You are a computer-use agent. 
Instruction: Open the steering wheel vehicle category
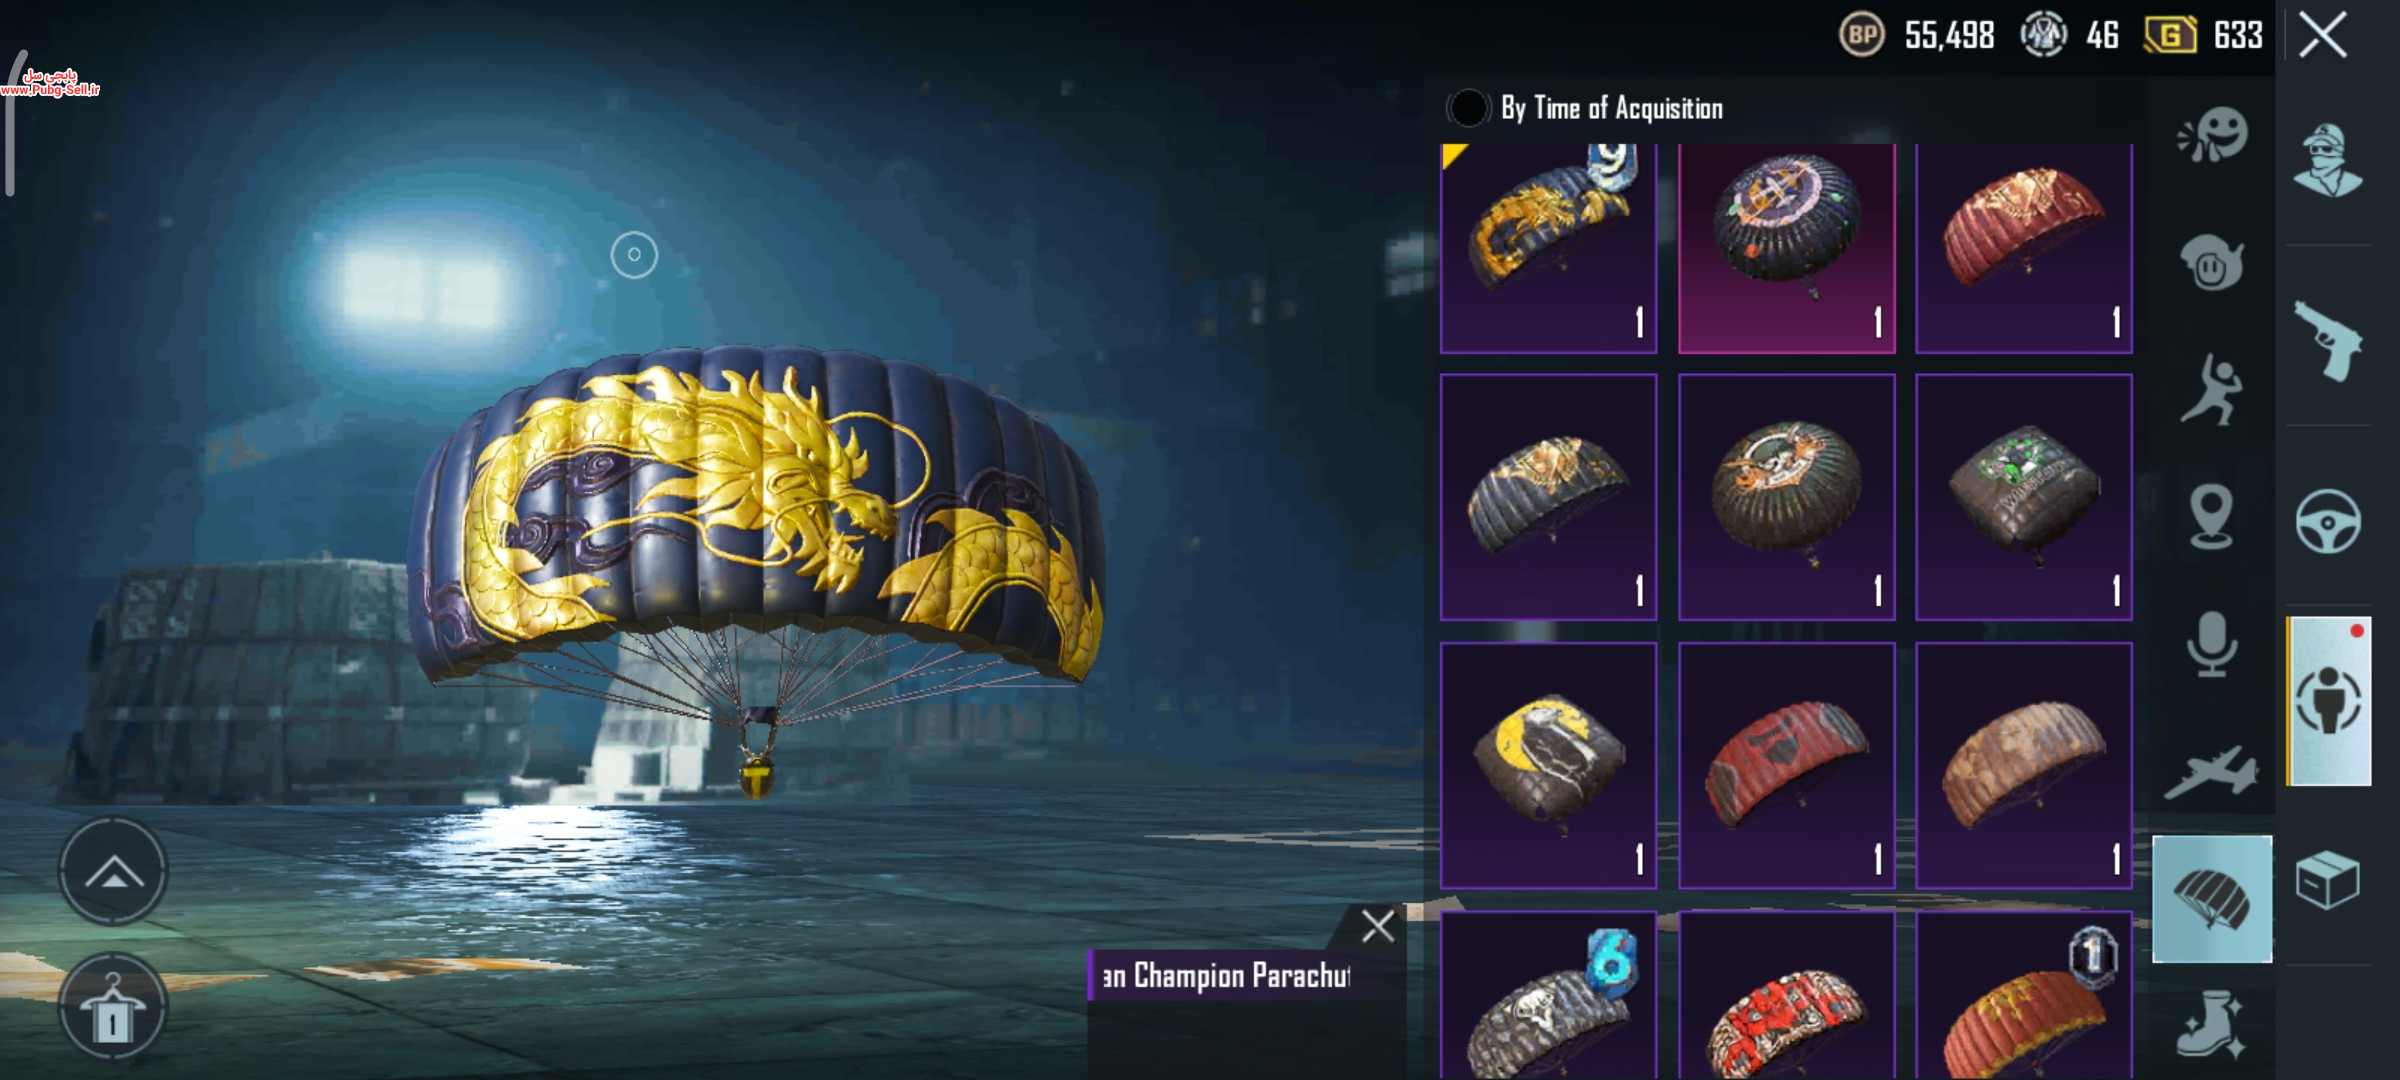2328,521
